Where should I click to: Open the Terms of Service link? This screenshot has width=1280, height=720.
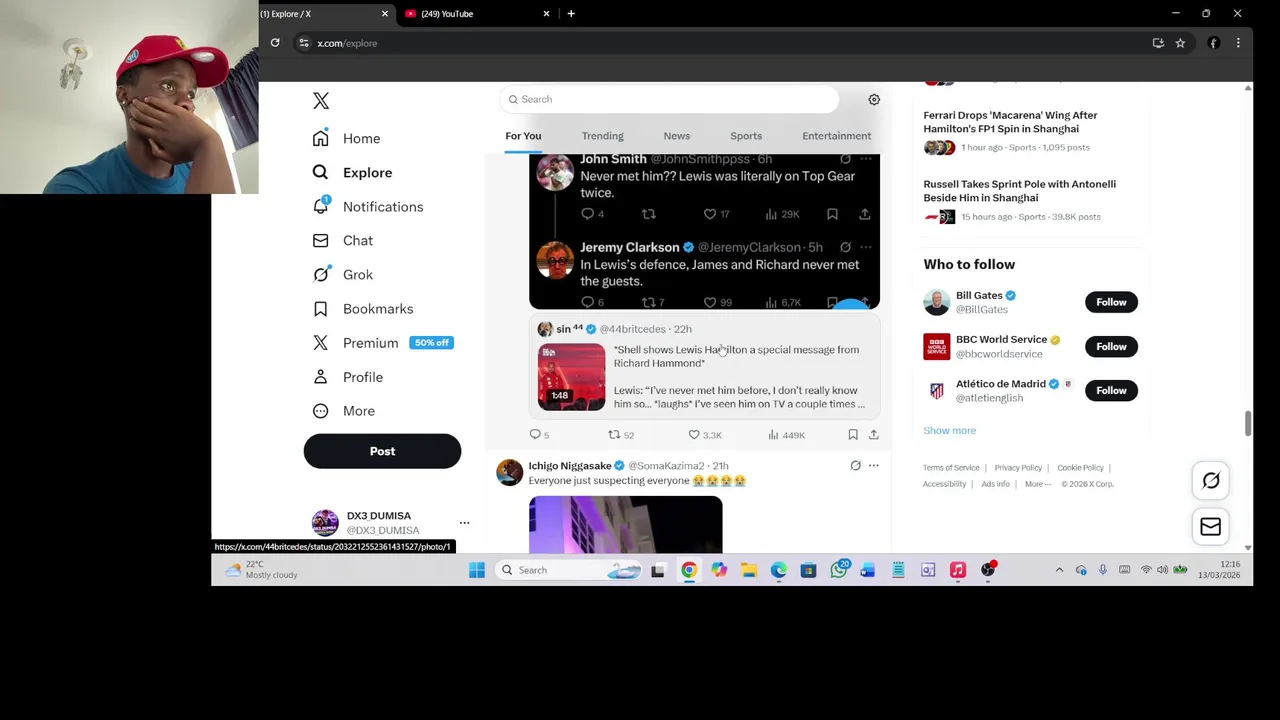[x=951, y=468]
